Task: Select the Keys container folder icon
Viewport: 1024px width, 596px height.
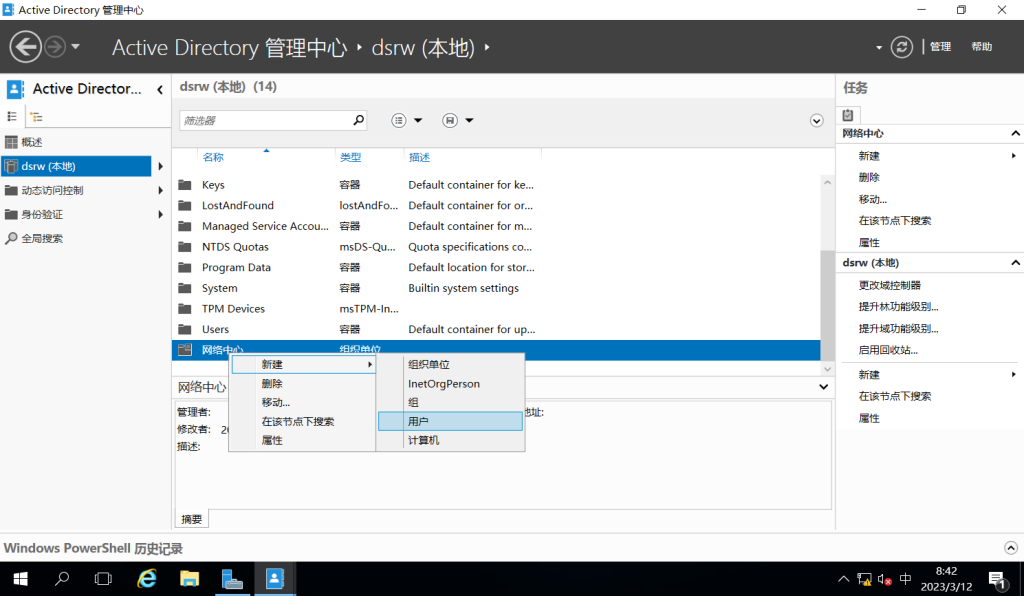Action: 185,185
